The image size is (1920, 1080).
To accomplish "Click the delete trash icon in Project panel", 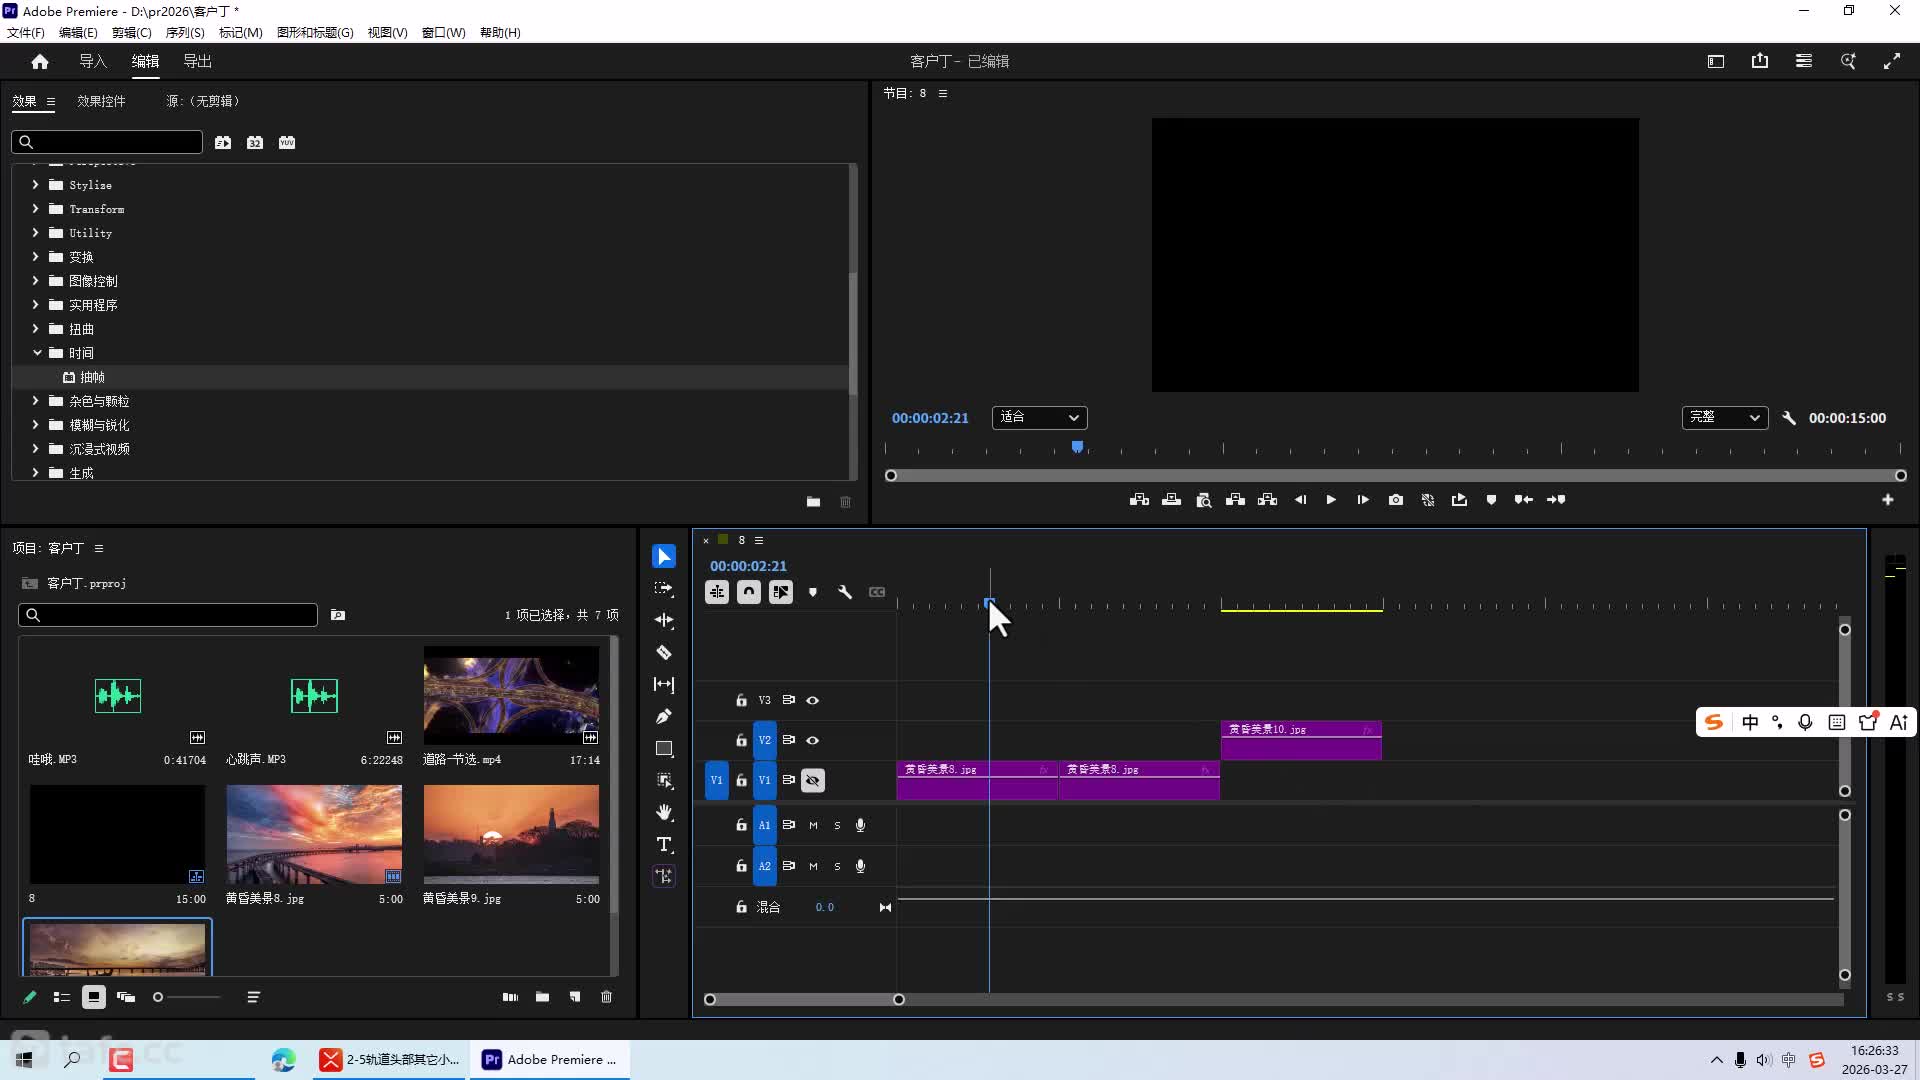I will point(606,997).
